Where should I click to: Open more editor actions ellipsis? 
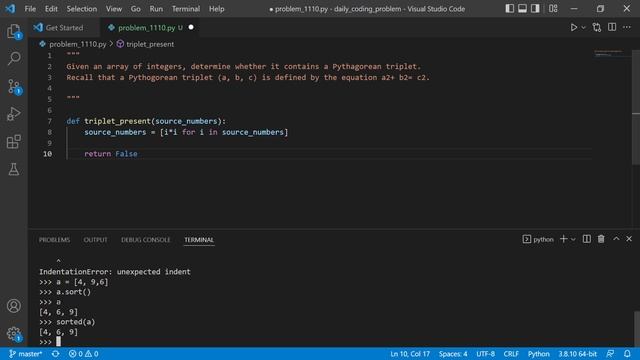pyautogui.click(x=627, y=27)
